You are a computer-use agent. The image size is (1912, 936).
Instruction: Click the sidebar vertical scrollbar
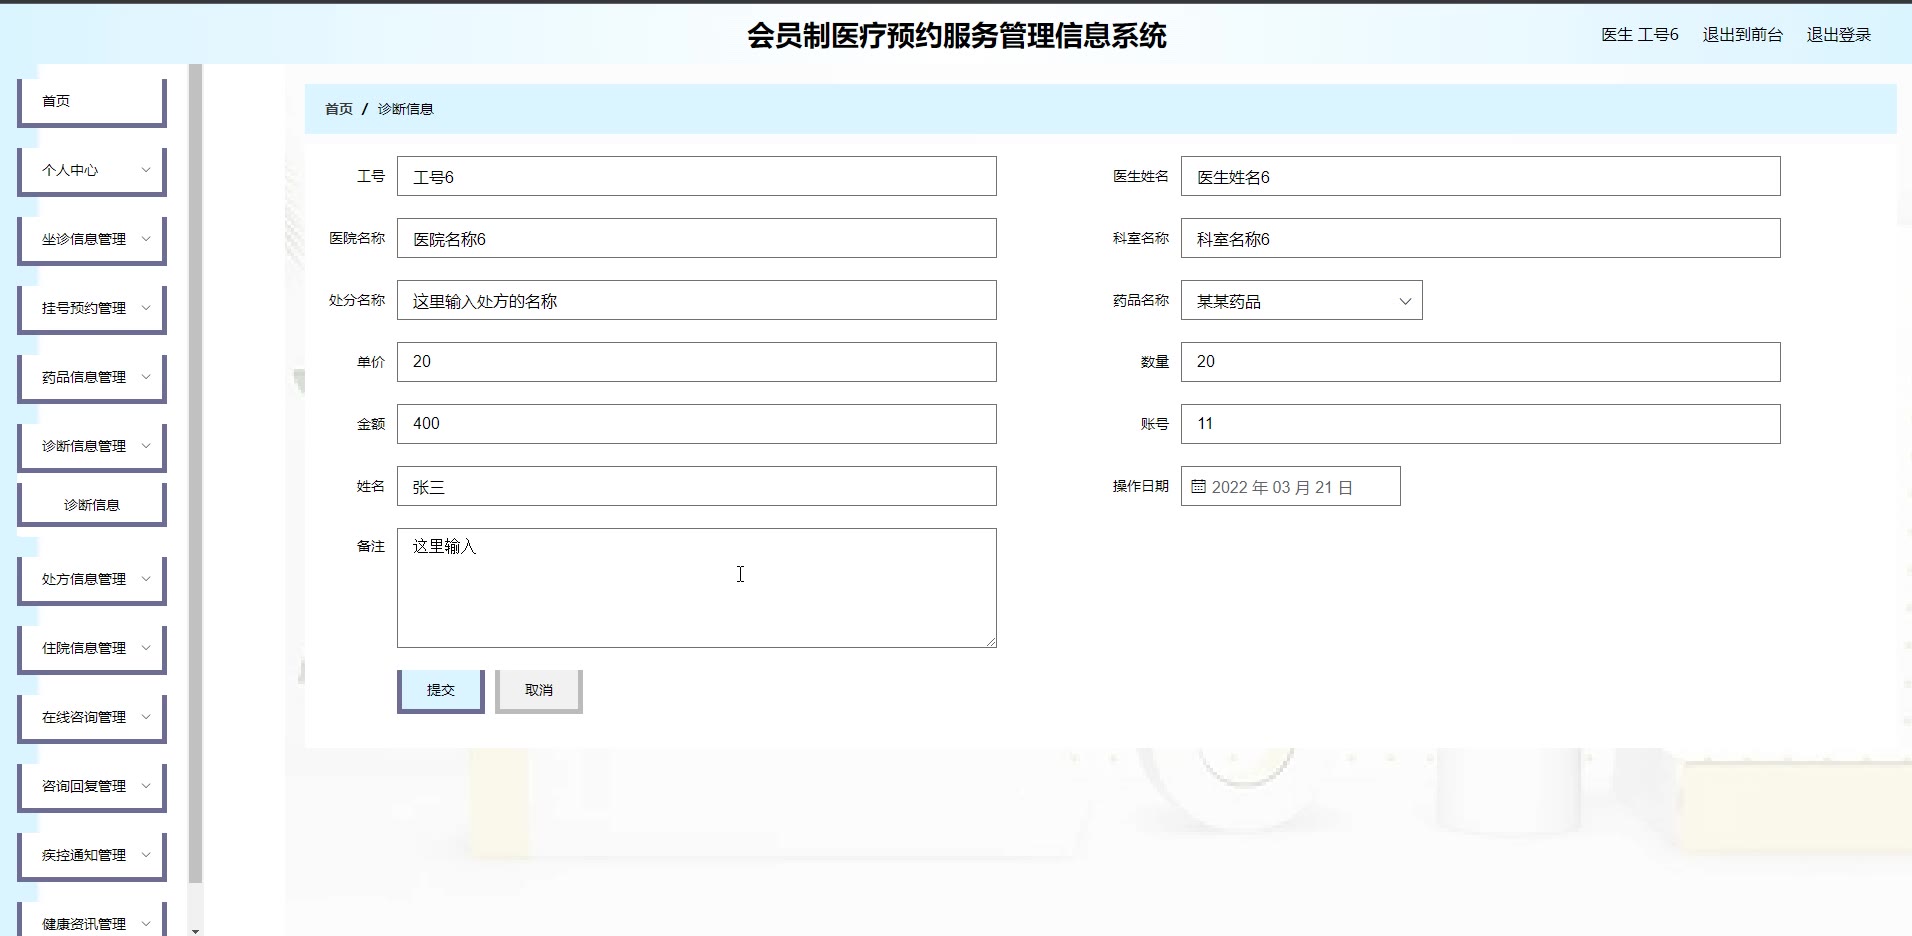click(195, 474)
